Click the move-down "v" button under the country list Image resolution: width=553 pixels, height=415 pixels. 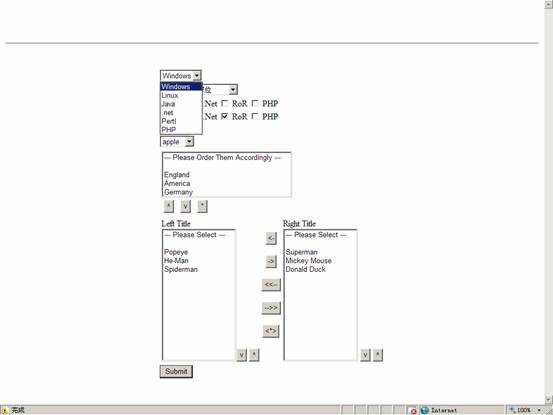pos(186,206)
